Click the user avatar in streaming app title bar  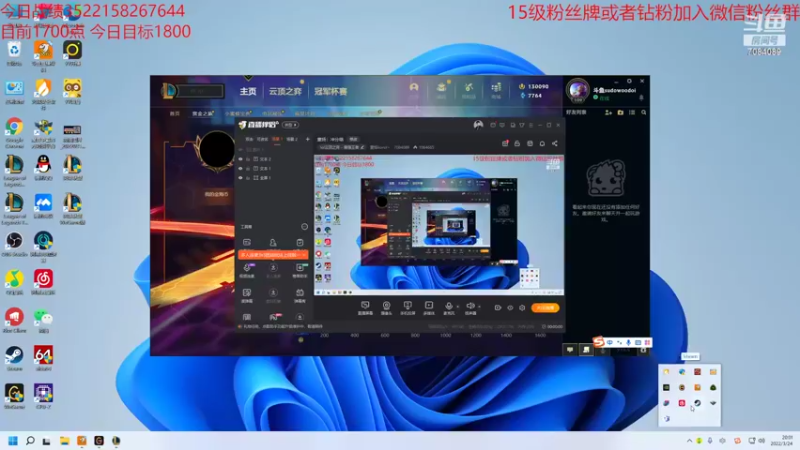[x=478, y=125]
